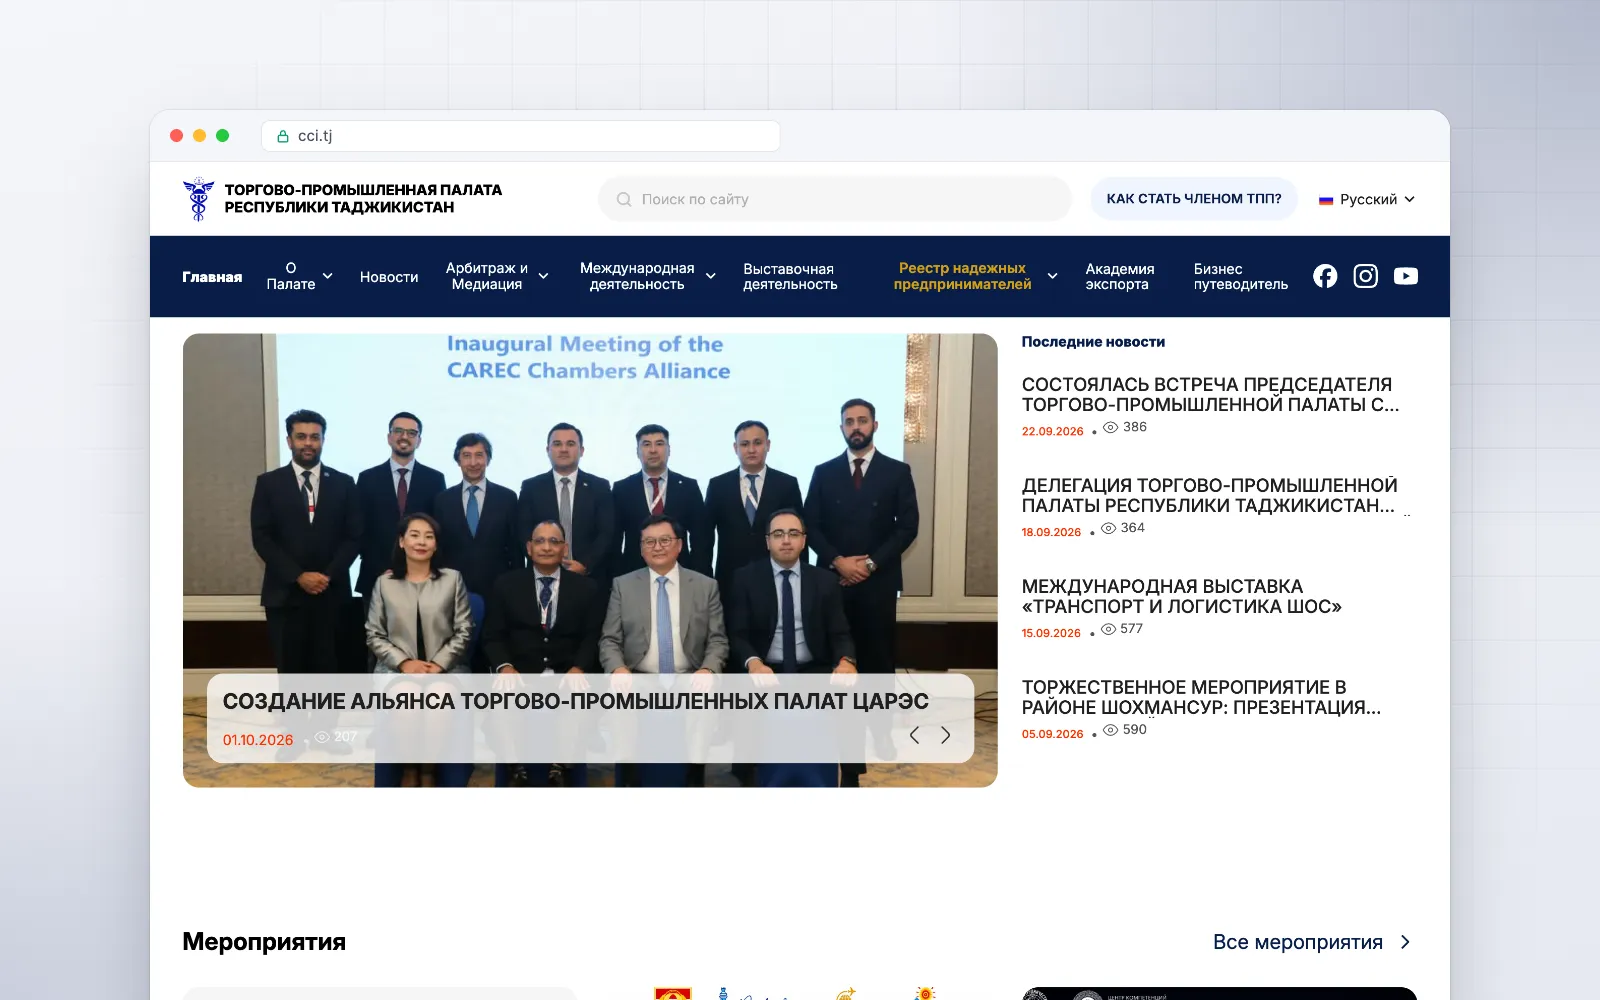1600x1000 pixels.
Task: Click the address bar padlock icon
Action: point(283,136)
